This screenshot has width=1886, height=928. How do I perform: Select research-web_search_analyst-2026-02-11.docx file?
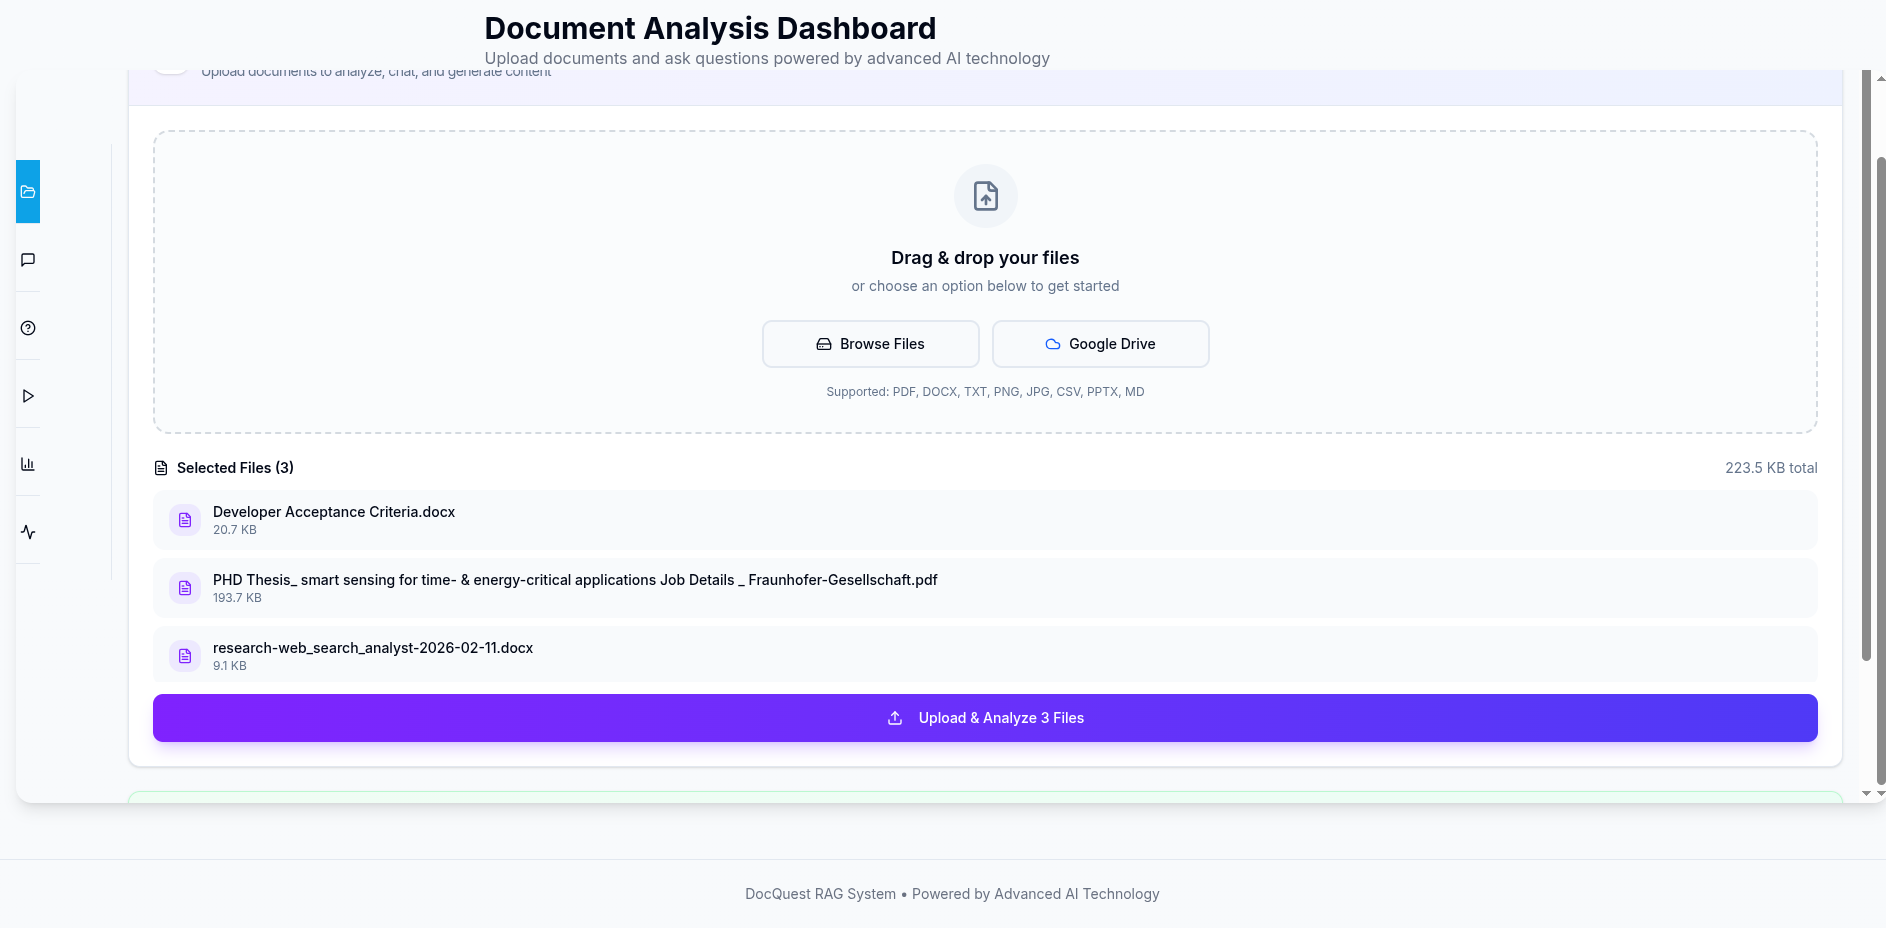[x=984, y=654]
